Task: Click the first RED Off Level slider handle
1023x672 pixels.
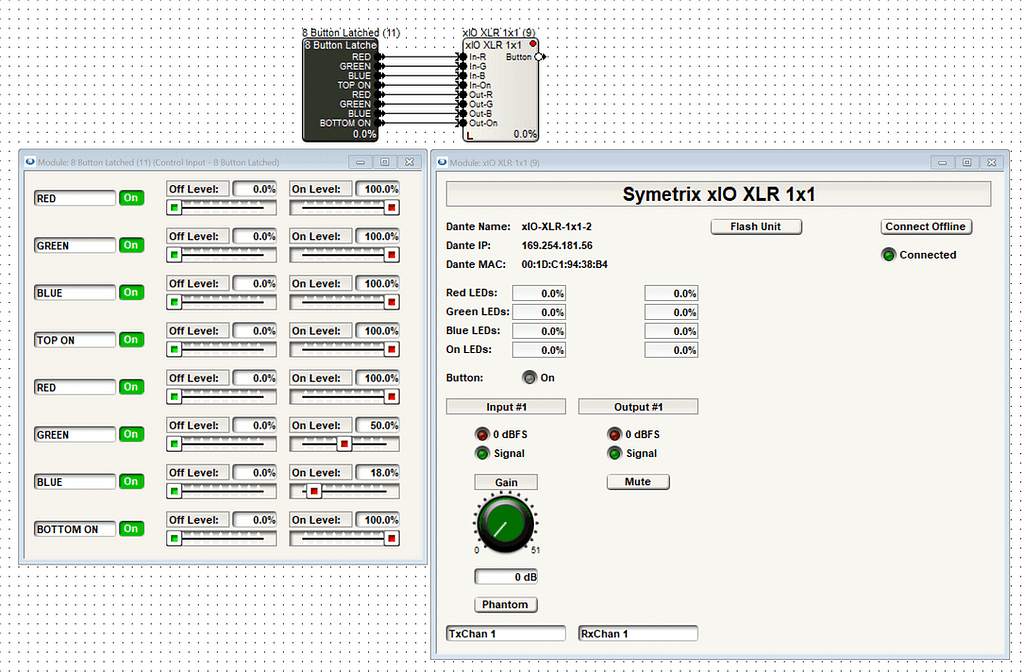Action: [174, 207]
